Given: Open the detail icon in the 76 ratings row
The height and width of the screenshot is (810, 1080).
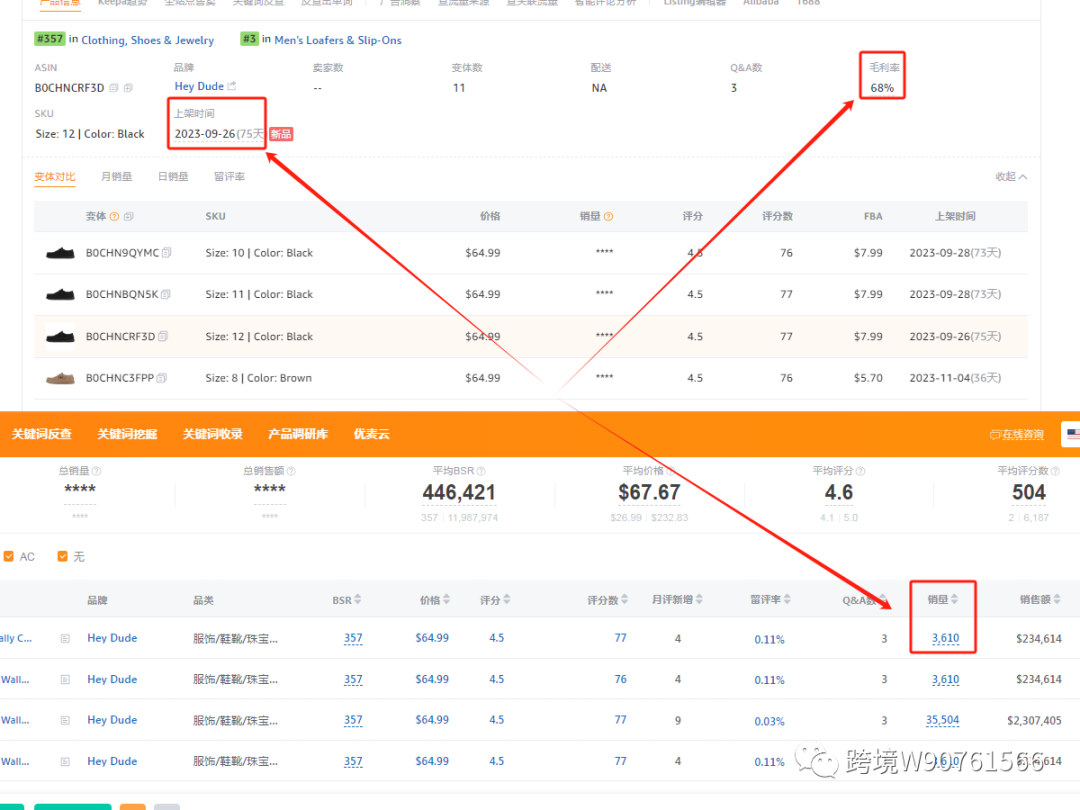Looking at the screenshot, I should 65,680.
